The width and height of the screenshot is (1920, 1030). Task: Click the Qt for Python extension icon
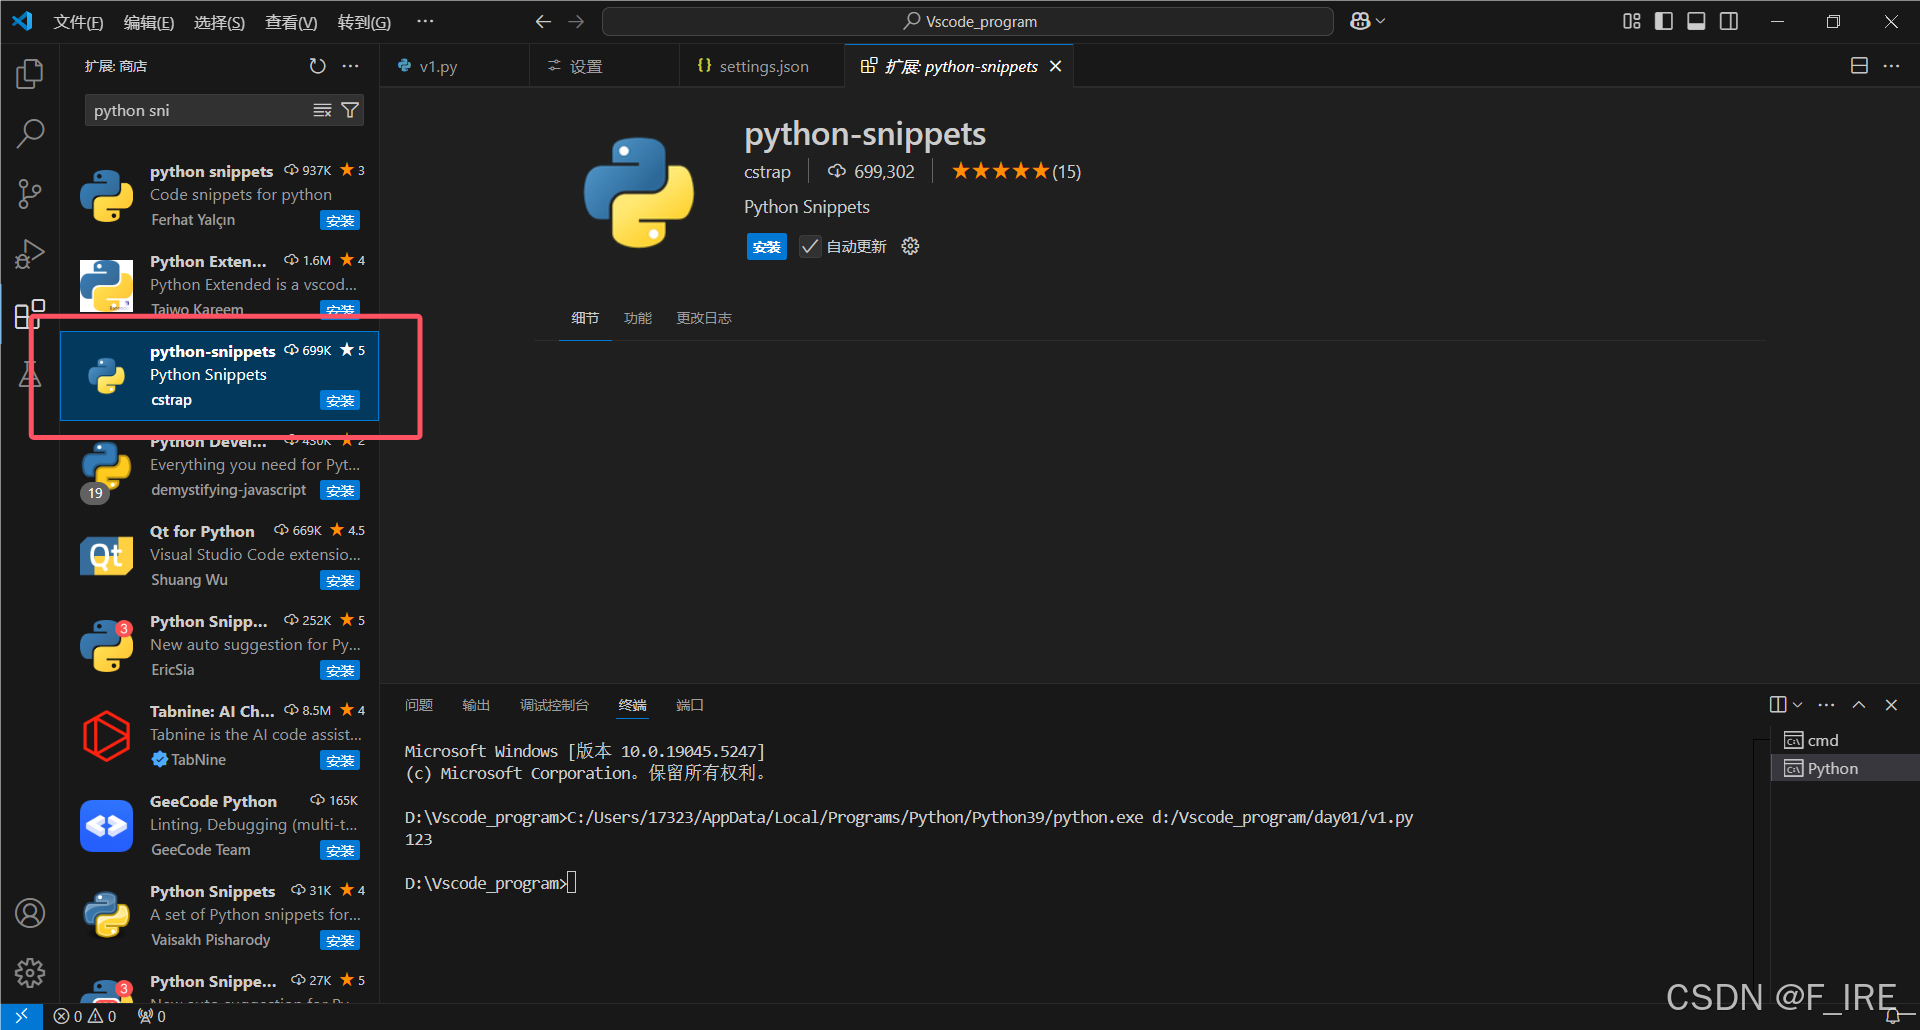click(x=106, y=556)
